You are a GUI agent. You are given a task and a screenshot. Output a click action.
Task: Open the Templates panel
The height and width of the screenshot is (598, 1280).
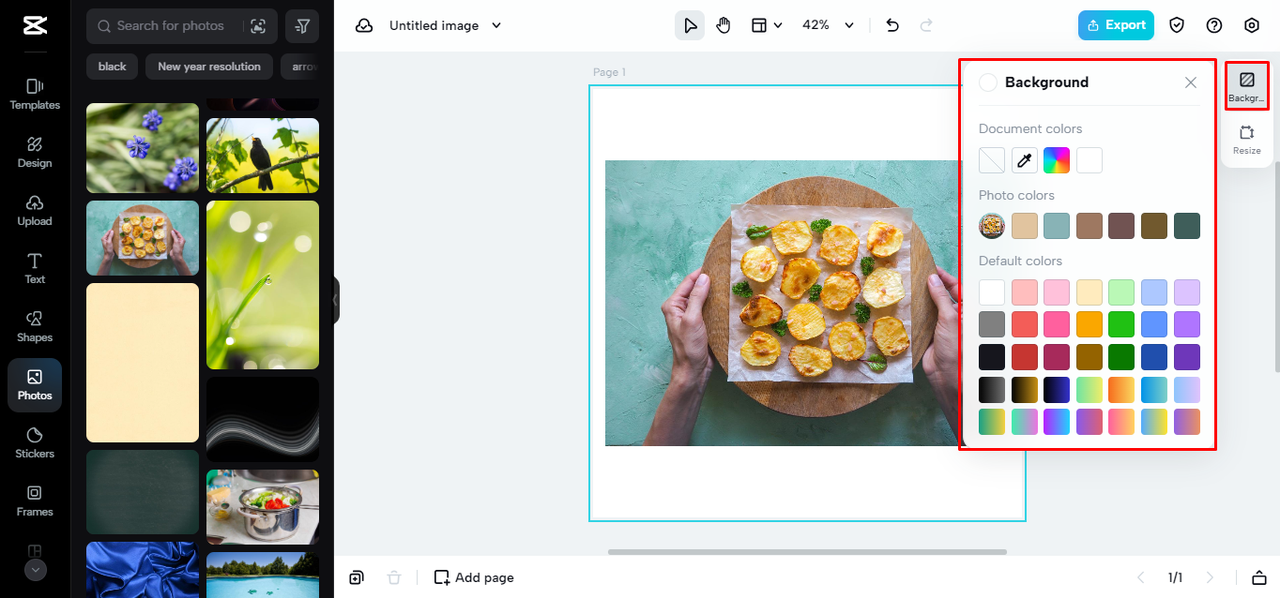pos(35,94)
